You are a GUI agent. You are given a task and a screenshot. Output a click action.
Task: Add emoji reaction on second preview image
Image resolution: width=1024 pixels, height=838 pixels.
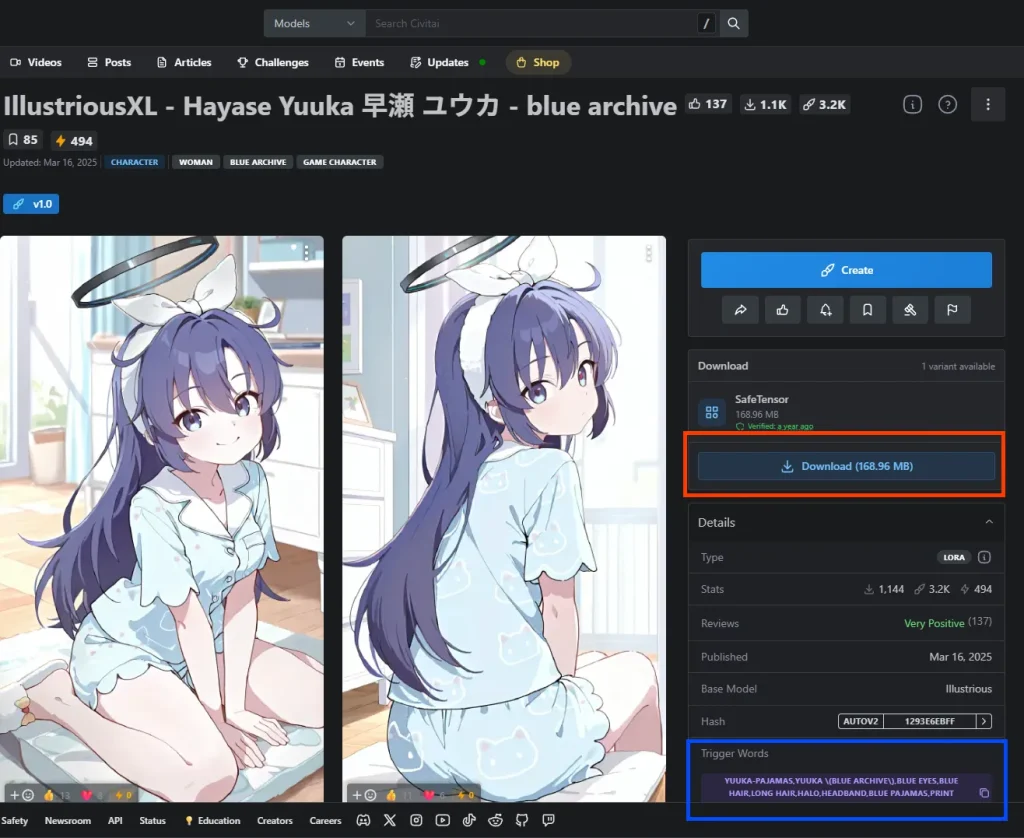tap(364, 795)
